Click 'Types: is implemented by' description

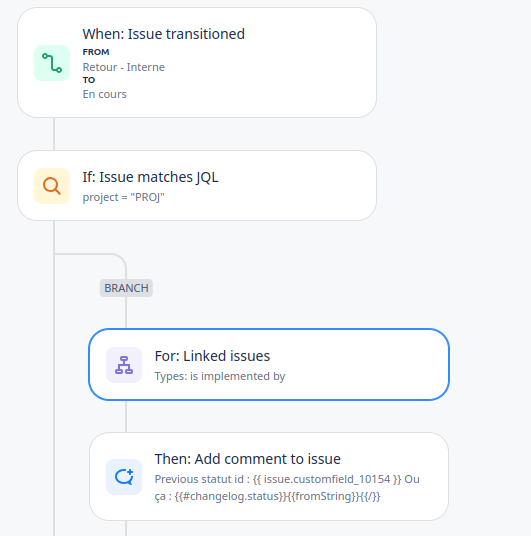click(x=220, y=376)
